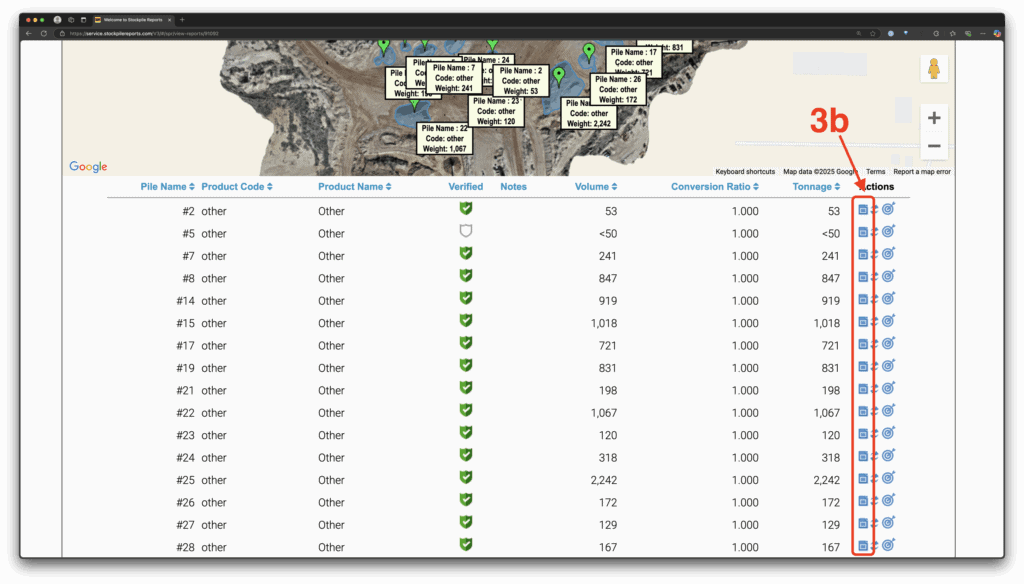The height and width of the screenshot is (584, 1024).
Task: Sort by the Product Code column header
Action: point(236,187)
